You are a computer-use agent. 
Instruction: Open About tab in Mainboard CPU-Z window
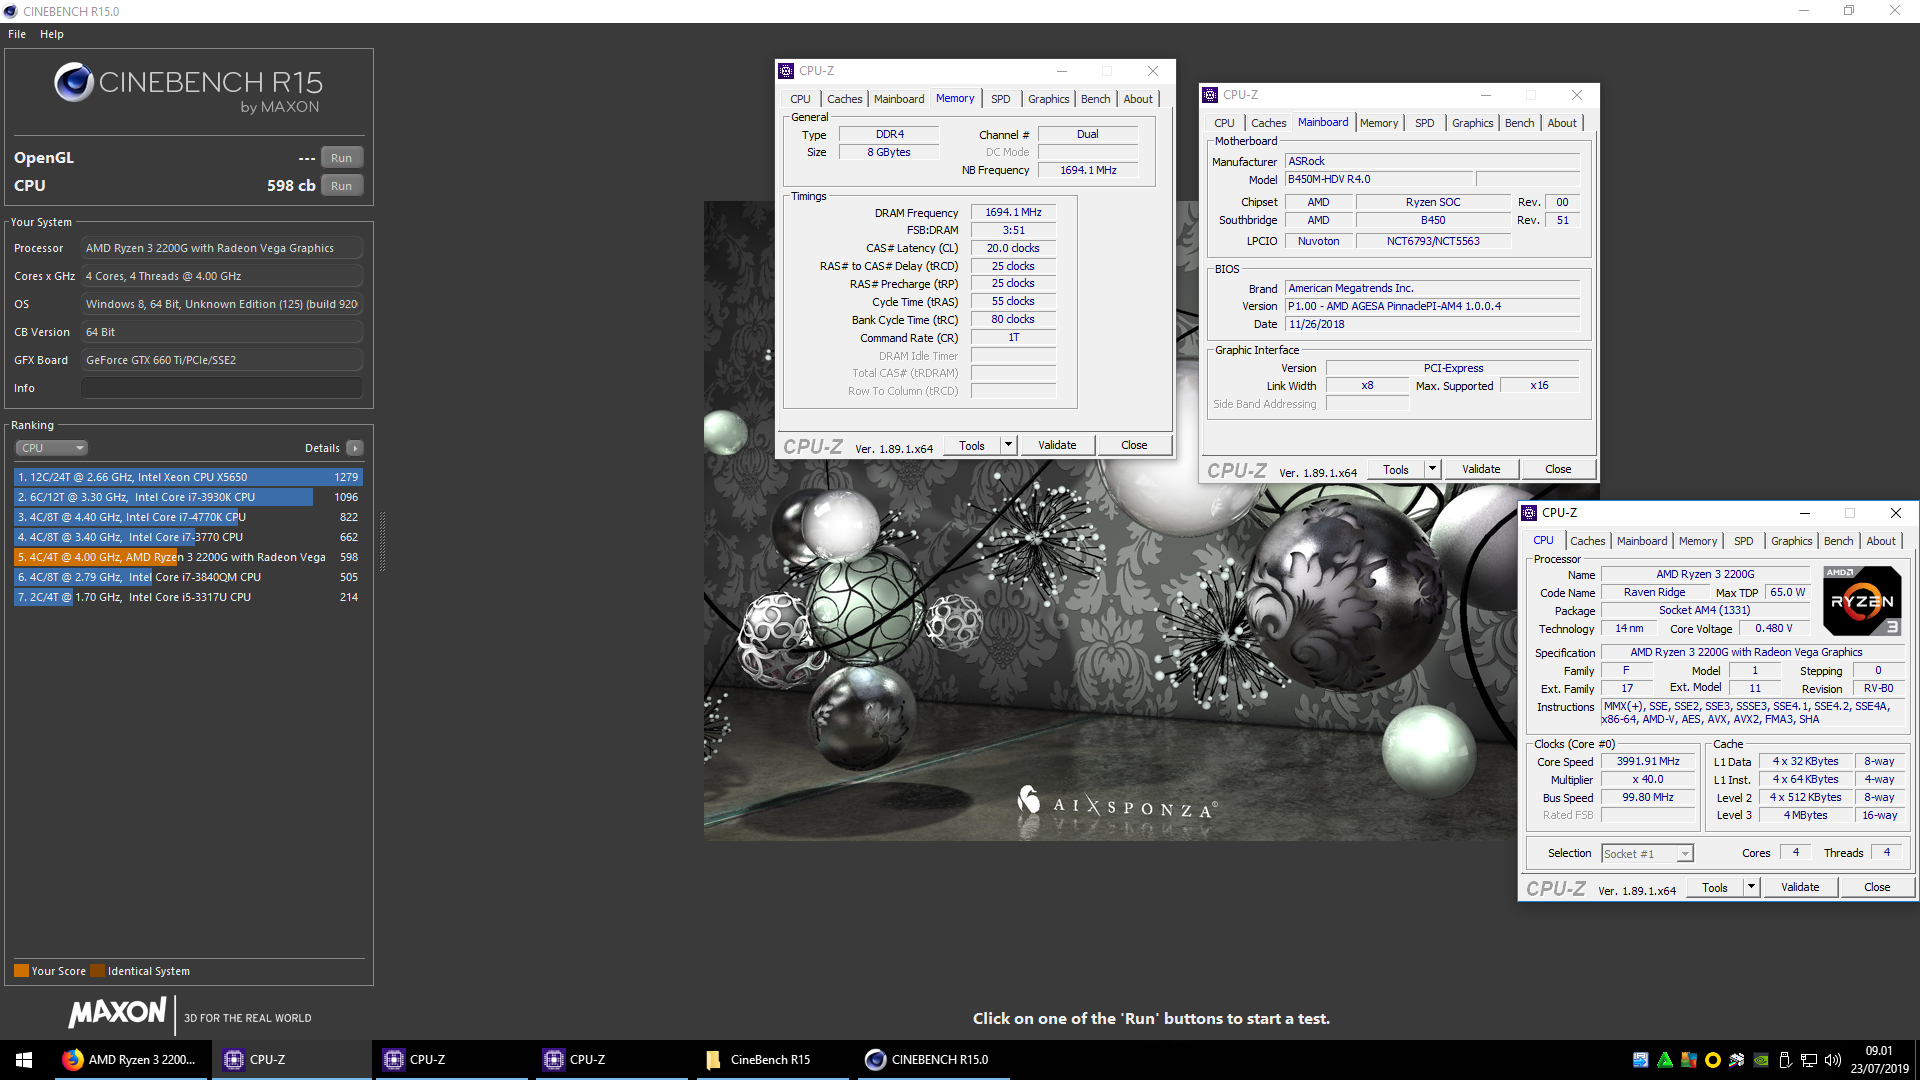(x=1562, y=123)
